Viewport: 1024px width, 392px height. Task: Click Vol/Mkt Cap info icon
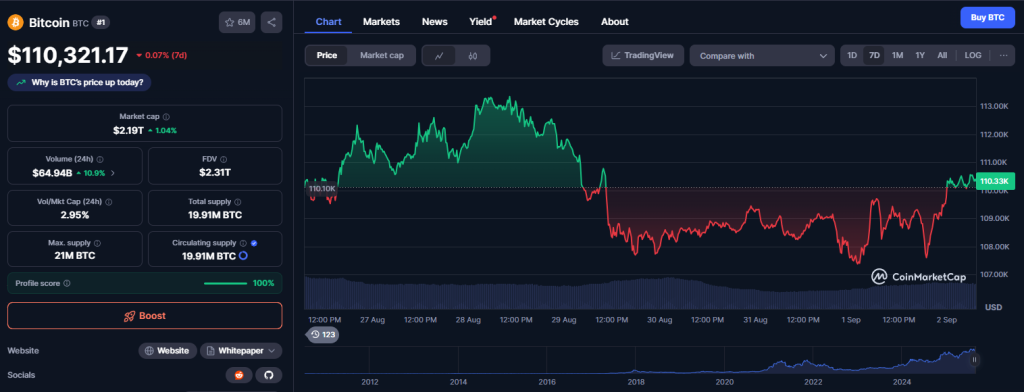pos(109,203)
